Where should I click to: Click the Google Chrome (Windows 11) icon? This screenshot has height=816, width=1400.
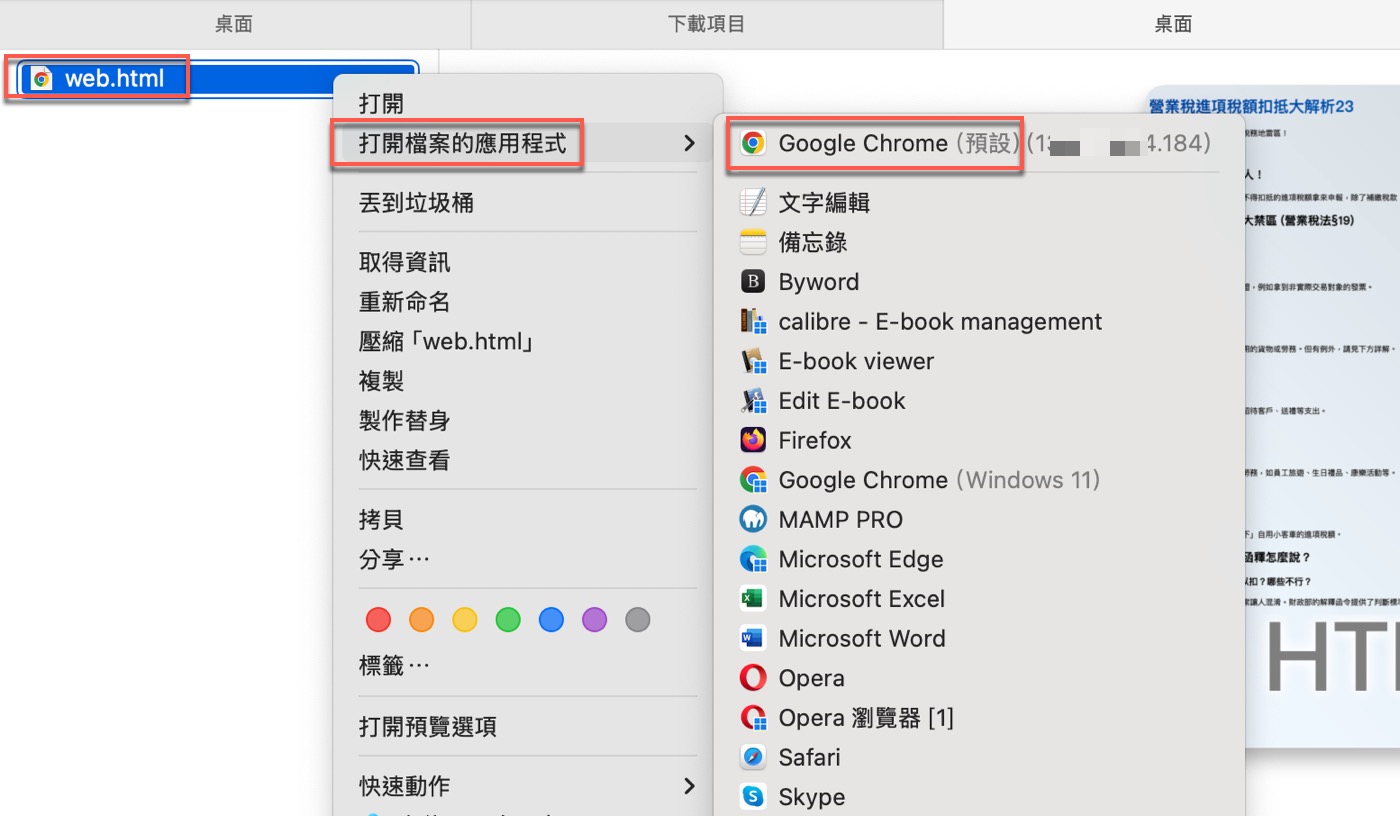coord(753,480)
